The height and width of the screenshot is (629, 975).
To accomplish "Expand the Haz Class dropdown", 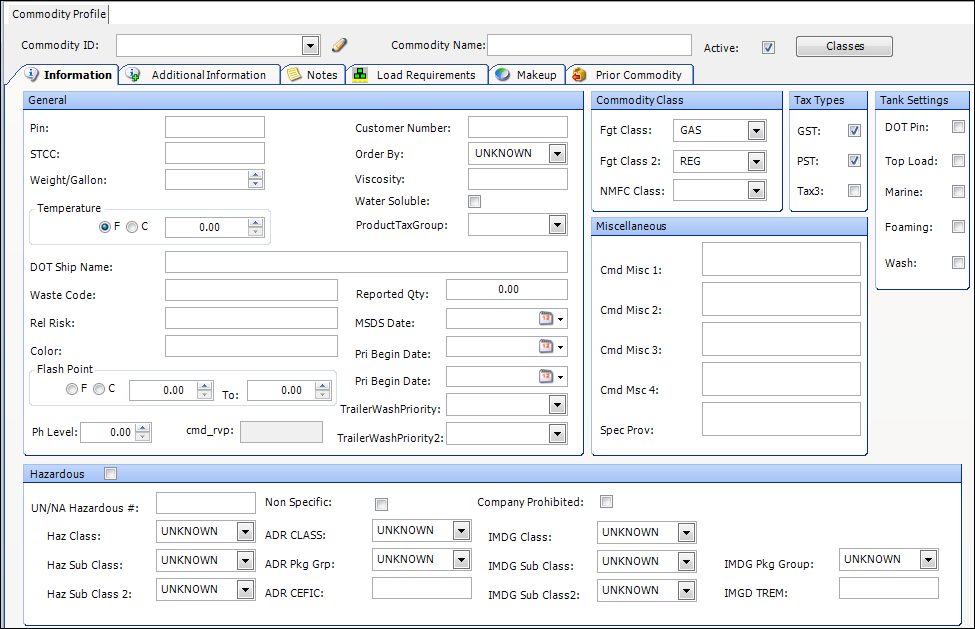I will point(245,532).
